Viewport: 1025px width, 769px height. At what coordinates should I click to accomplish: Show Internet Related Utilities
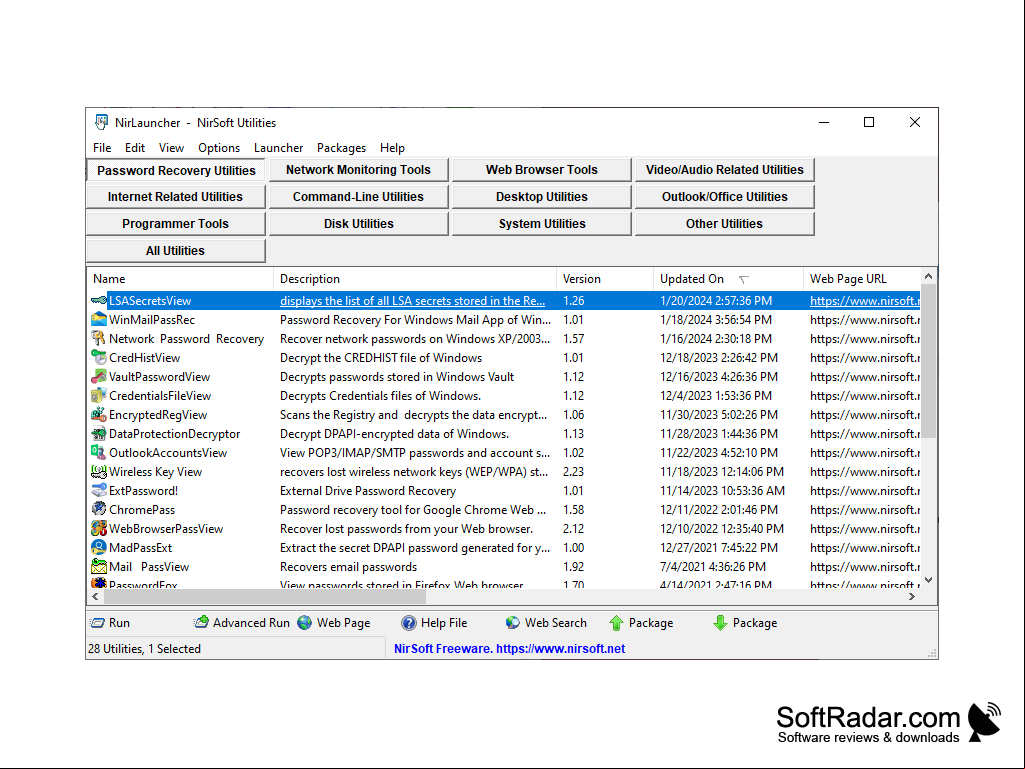[x=175, y=197]
